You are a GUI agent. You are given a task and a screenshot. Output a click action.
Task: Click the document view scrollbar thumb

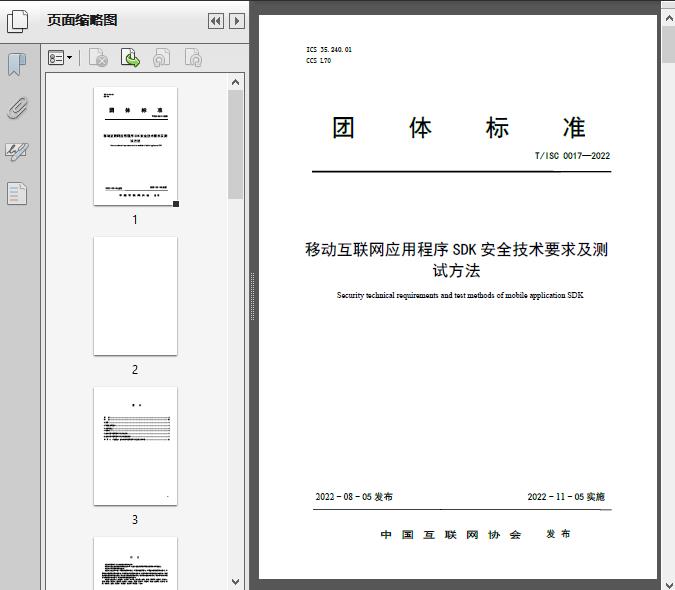pyautogui.click(x=669, y=44)
